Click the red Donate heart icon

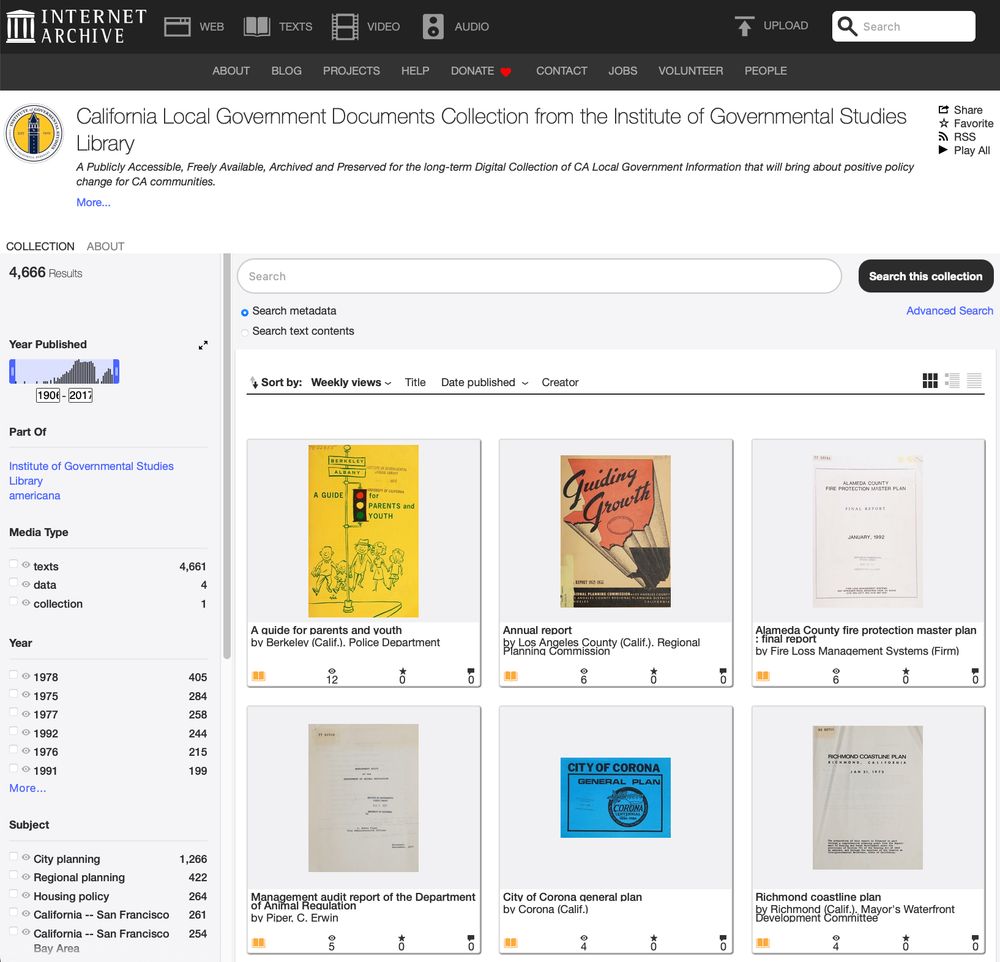pyautogui.click(x=506, y=71)
